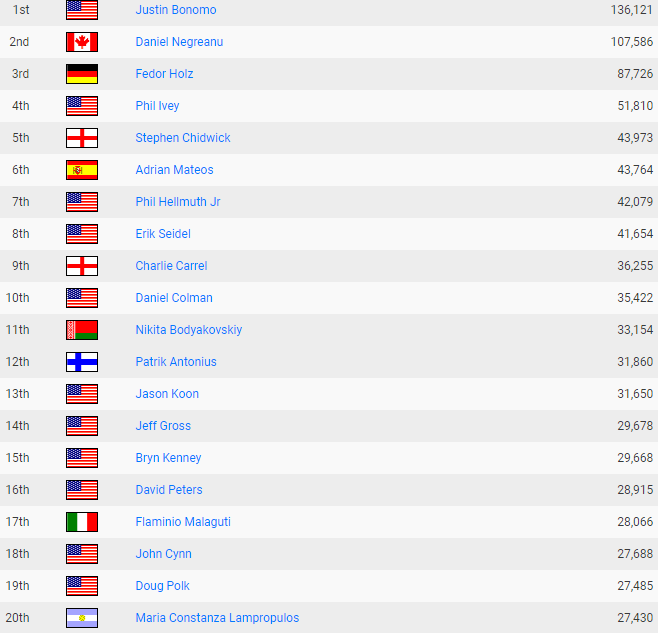The width and height of the screenshot is (662, 633).
Task: Click the US flag next to Justin Bonomo
Action: coord(82,10)
